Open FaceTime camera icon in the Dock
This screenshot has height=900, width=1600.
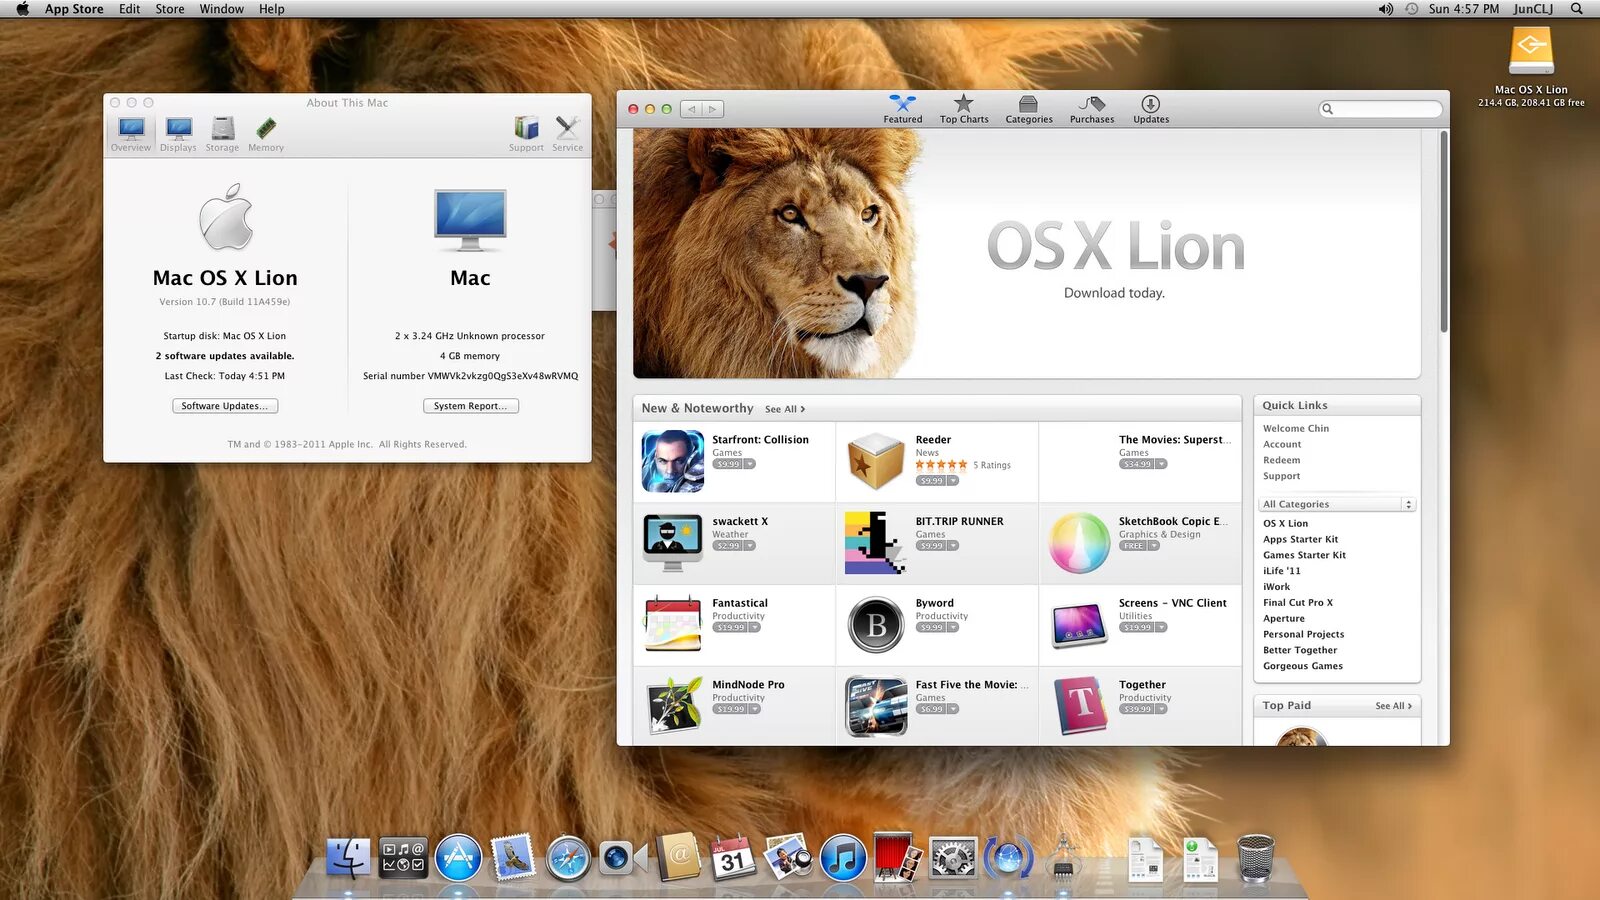tap(622, 858)
